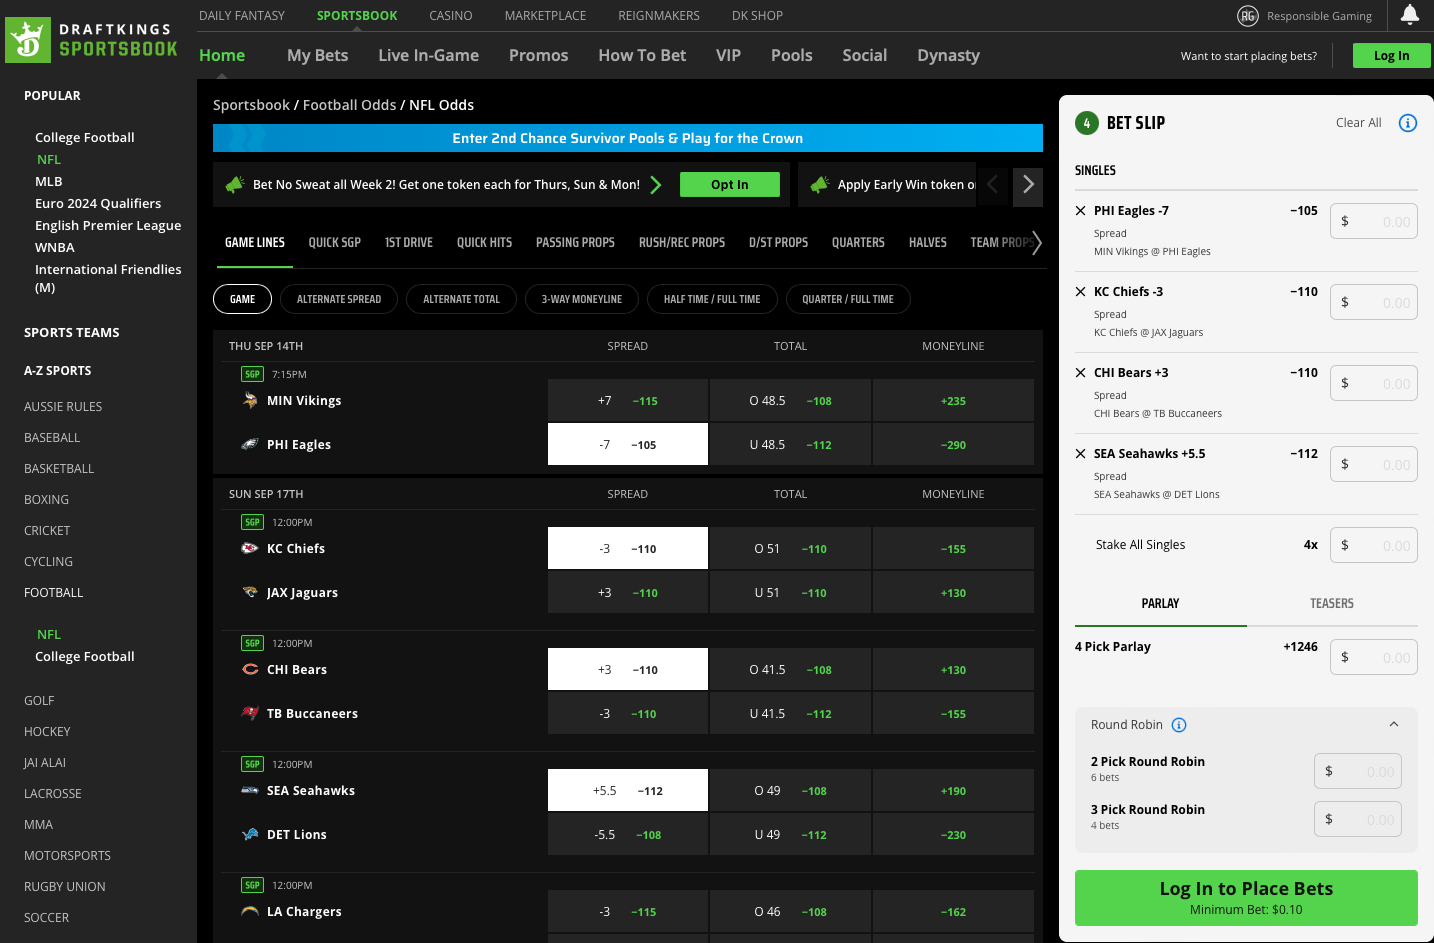Toggle SEA Seahawks +5.5 spread selection
The height and width of the screenshot is (943, 1434).
coord(628,790)
